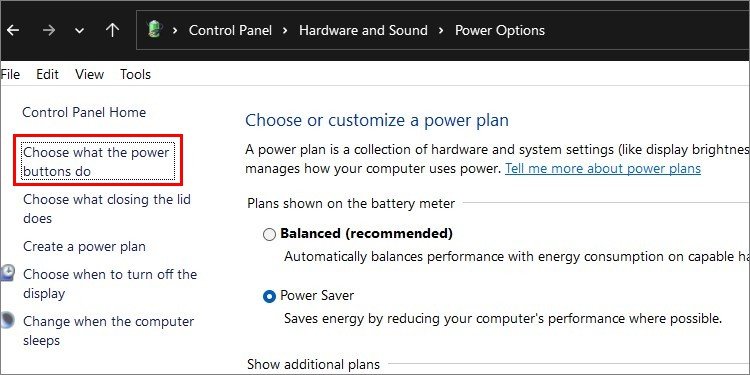Screen dimensions: 750x375
Task: Open Create a power plan
Action: coord(84,247)
